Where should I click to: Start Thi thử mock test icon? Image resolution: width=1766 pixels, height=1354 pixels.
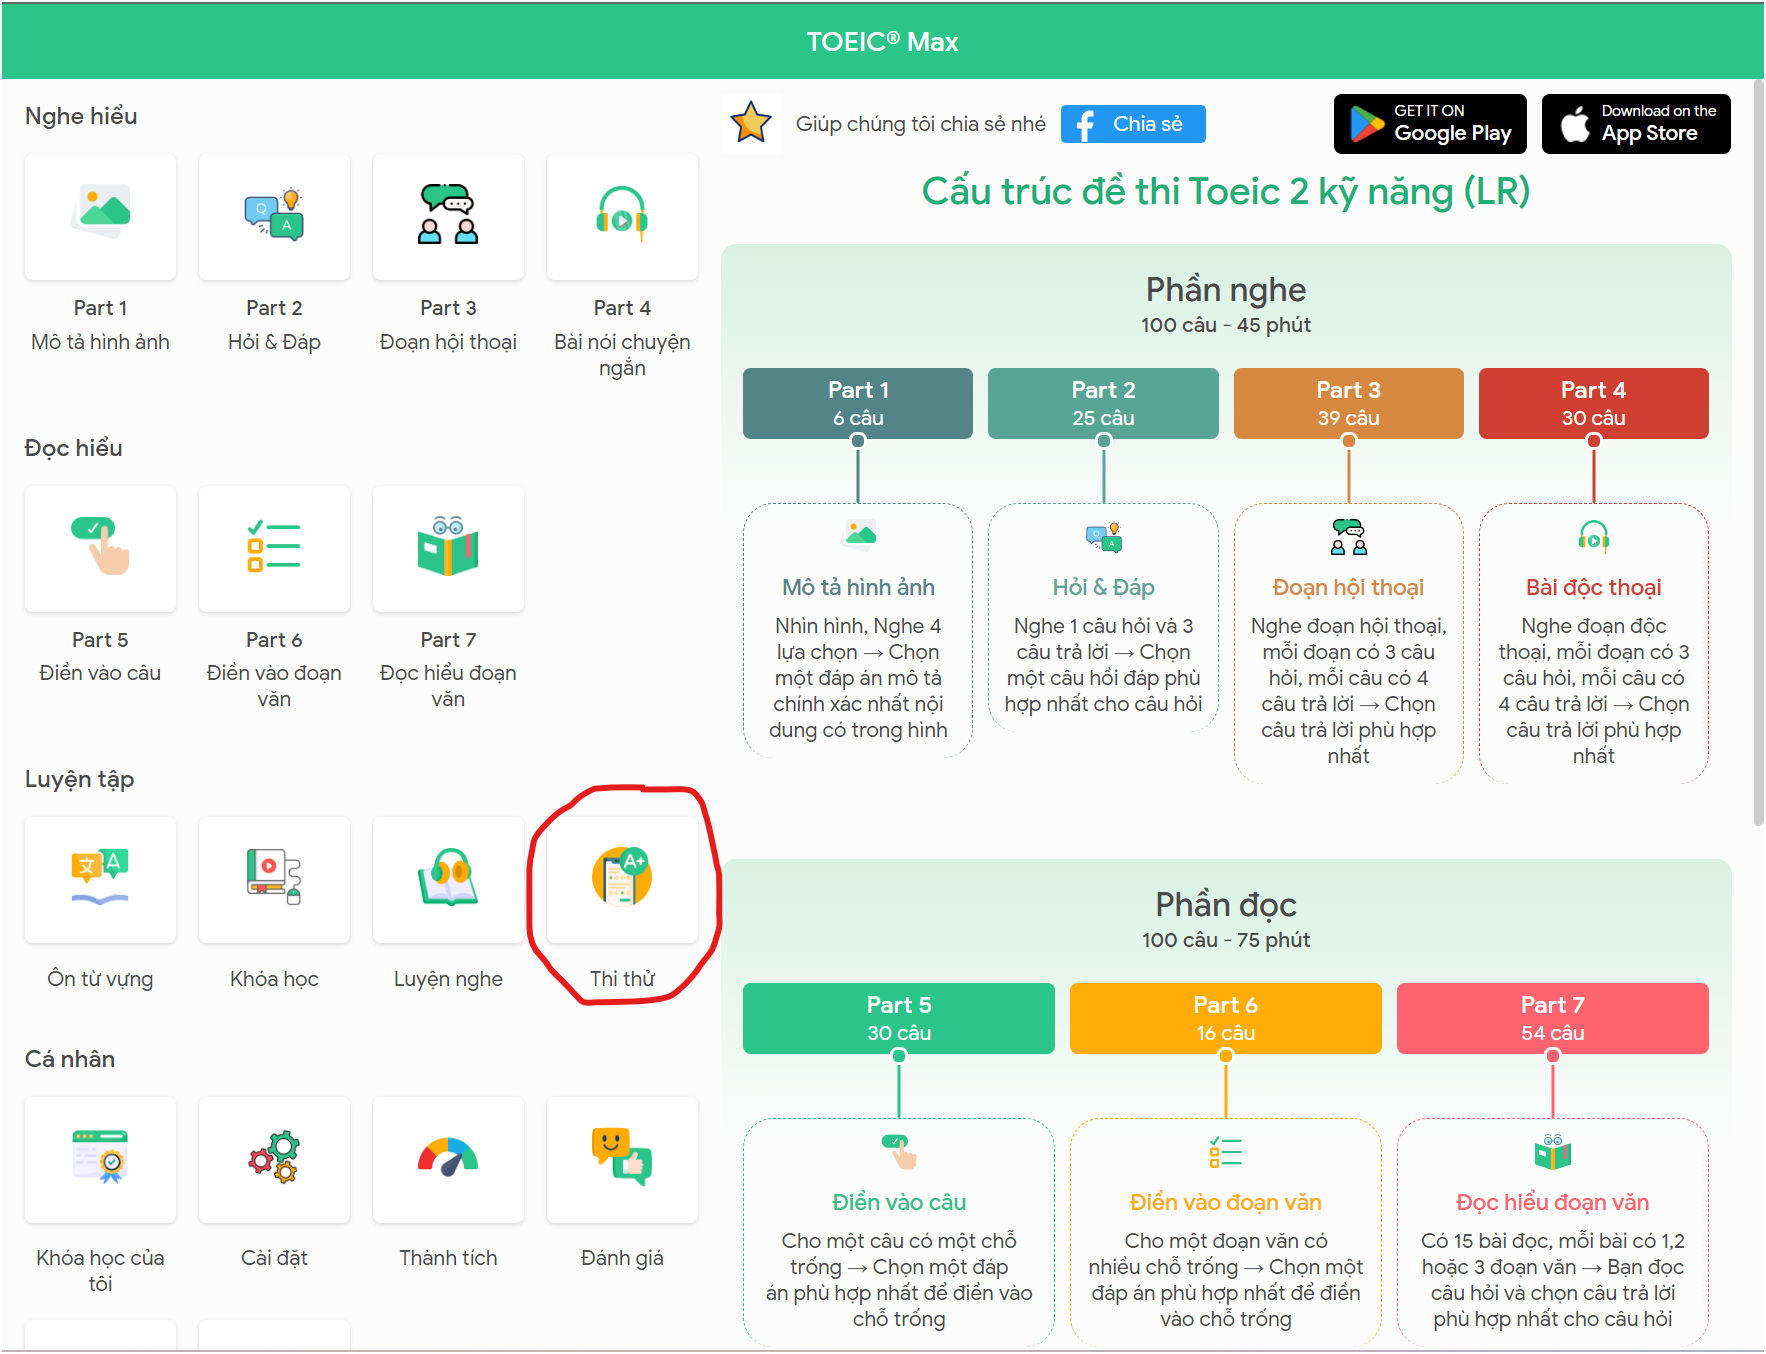point(622,879)
